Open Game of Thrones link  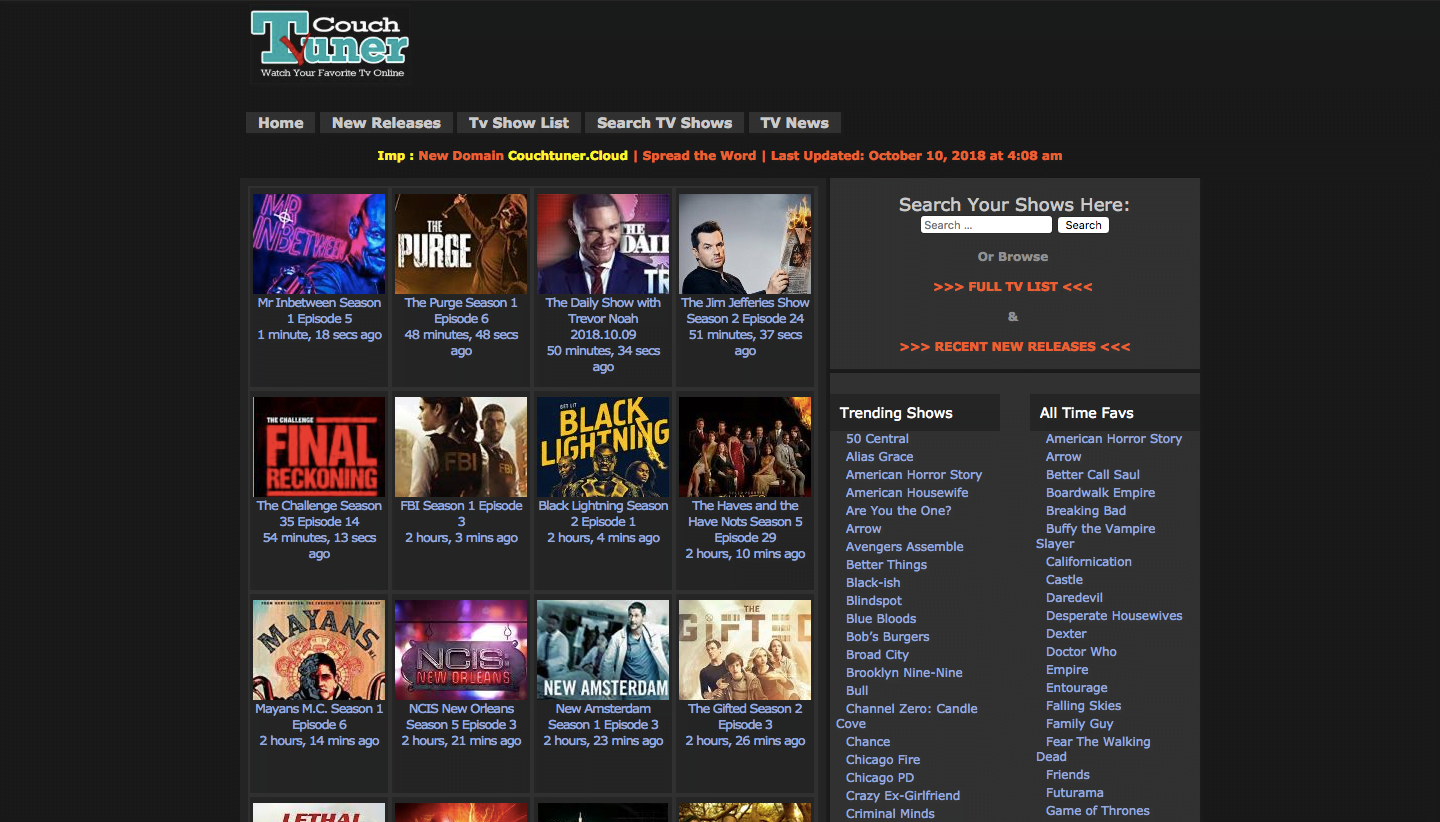(x=1098, y=811)
